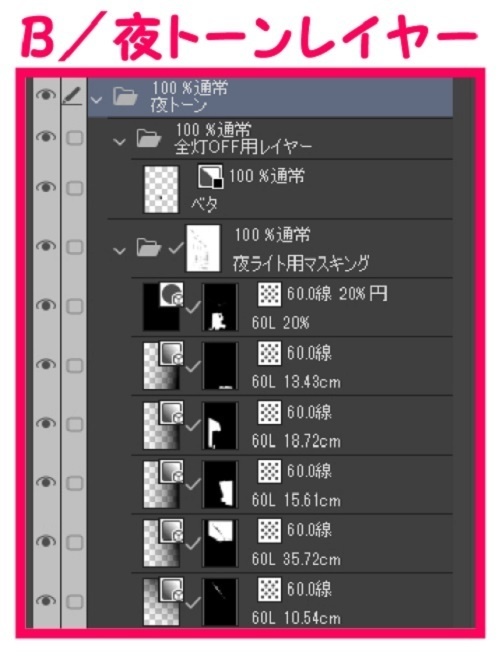Select the layer name 60L 10.54cm

tap(296, 618)
